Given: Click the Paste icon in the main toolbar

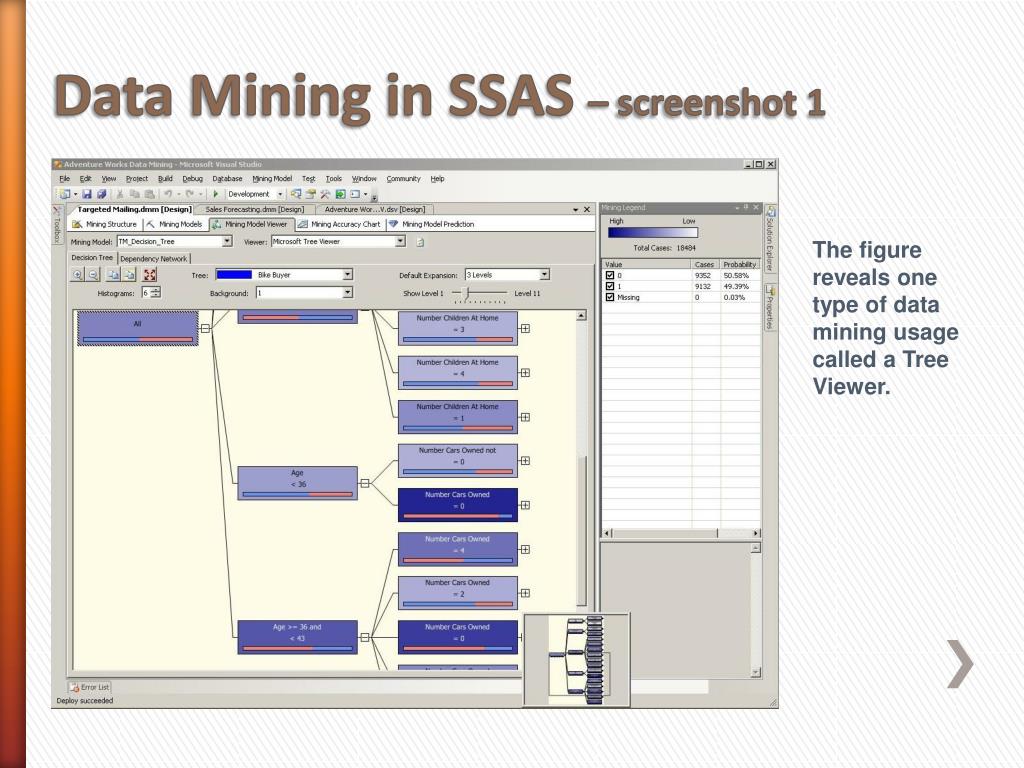Looking at the screenshot, I should (149, 194).
